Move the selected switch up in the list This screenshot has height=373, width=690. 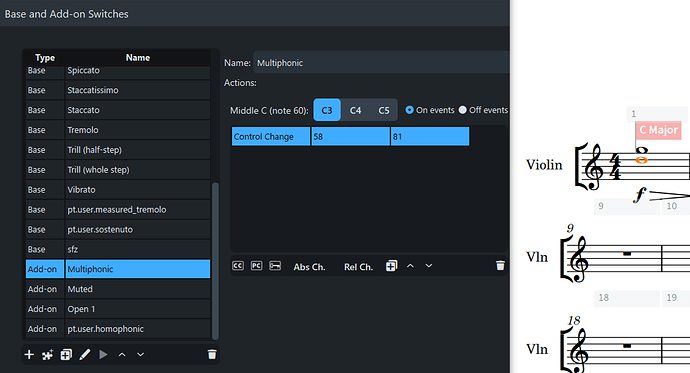pyautogui.click(x=122, y=355)
